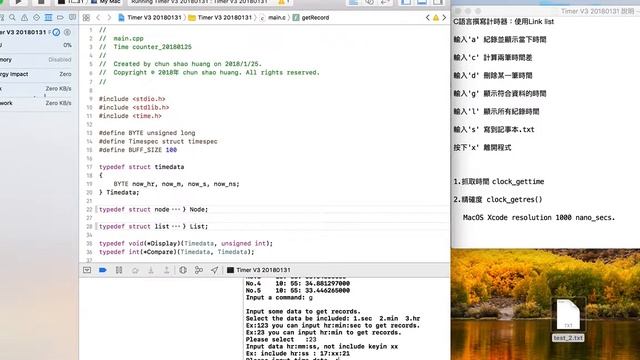The image size is (640, 360).
Task: Click line number 19 in the gutter
Action: pos(89,184)
